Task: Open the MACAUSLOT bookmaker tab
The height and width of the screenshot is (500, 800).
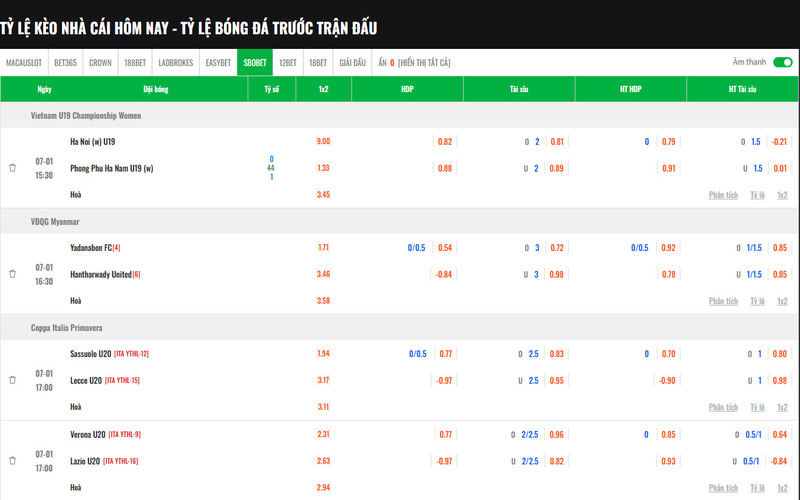Action: click(24, 62)
